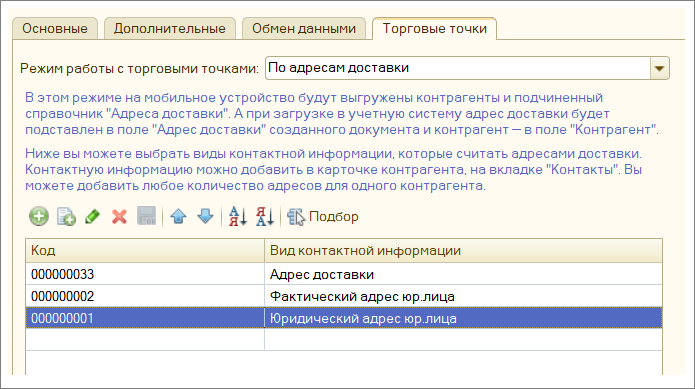Select the Адрес доставки row

(344, 274)
